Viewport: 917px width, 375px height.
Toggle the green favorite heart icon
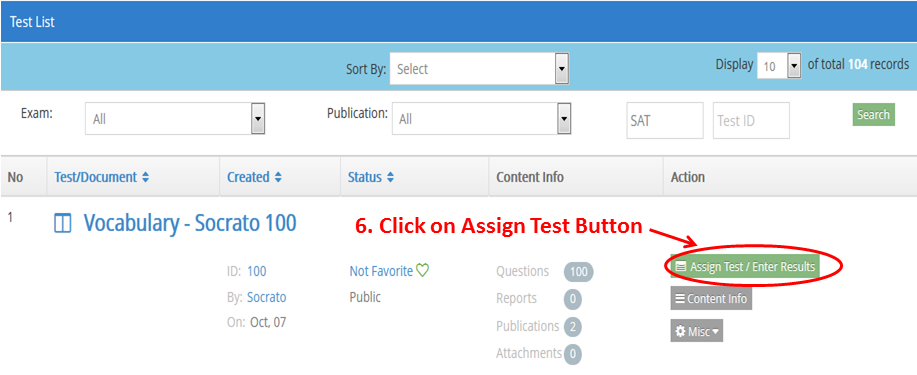[422, 271]
